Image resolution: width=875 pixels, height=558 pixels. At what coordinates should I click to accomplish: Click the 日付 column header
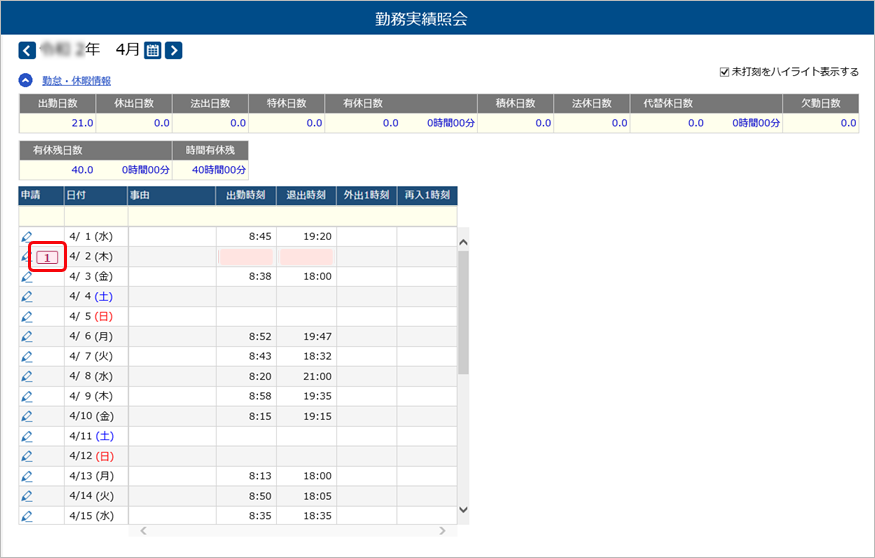(96, 195)
